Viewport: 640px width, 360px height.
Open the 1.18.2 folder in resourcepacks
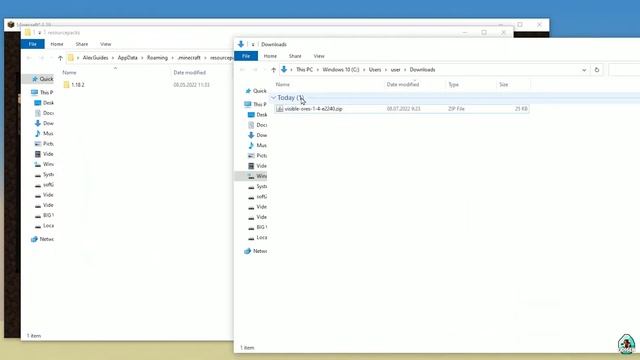pos(78,85)
